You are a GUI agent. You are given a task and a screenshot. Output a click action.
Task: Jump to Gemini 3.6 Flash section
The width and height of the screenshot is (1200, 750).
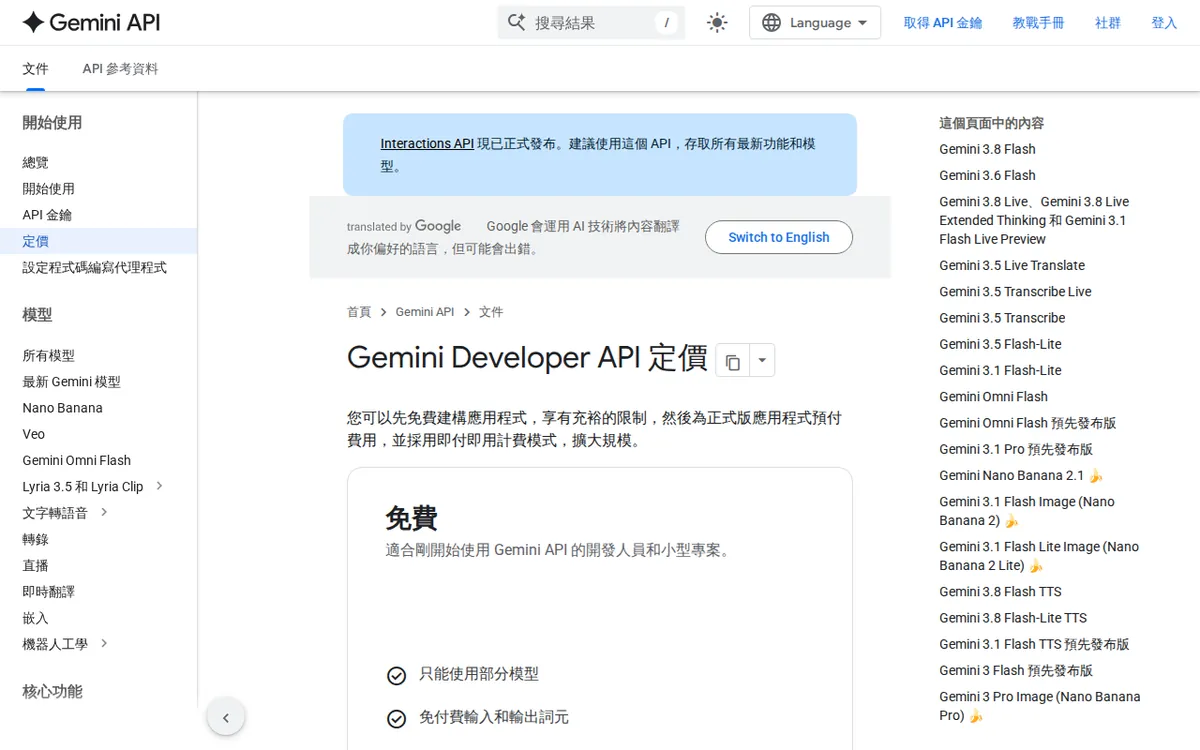pos(987,175)
